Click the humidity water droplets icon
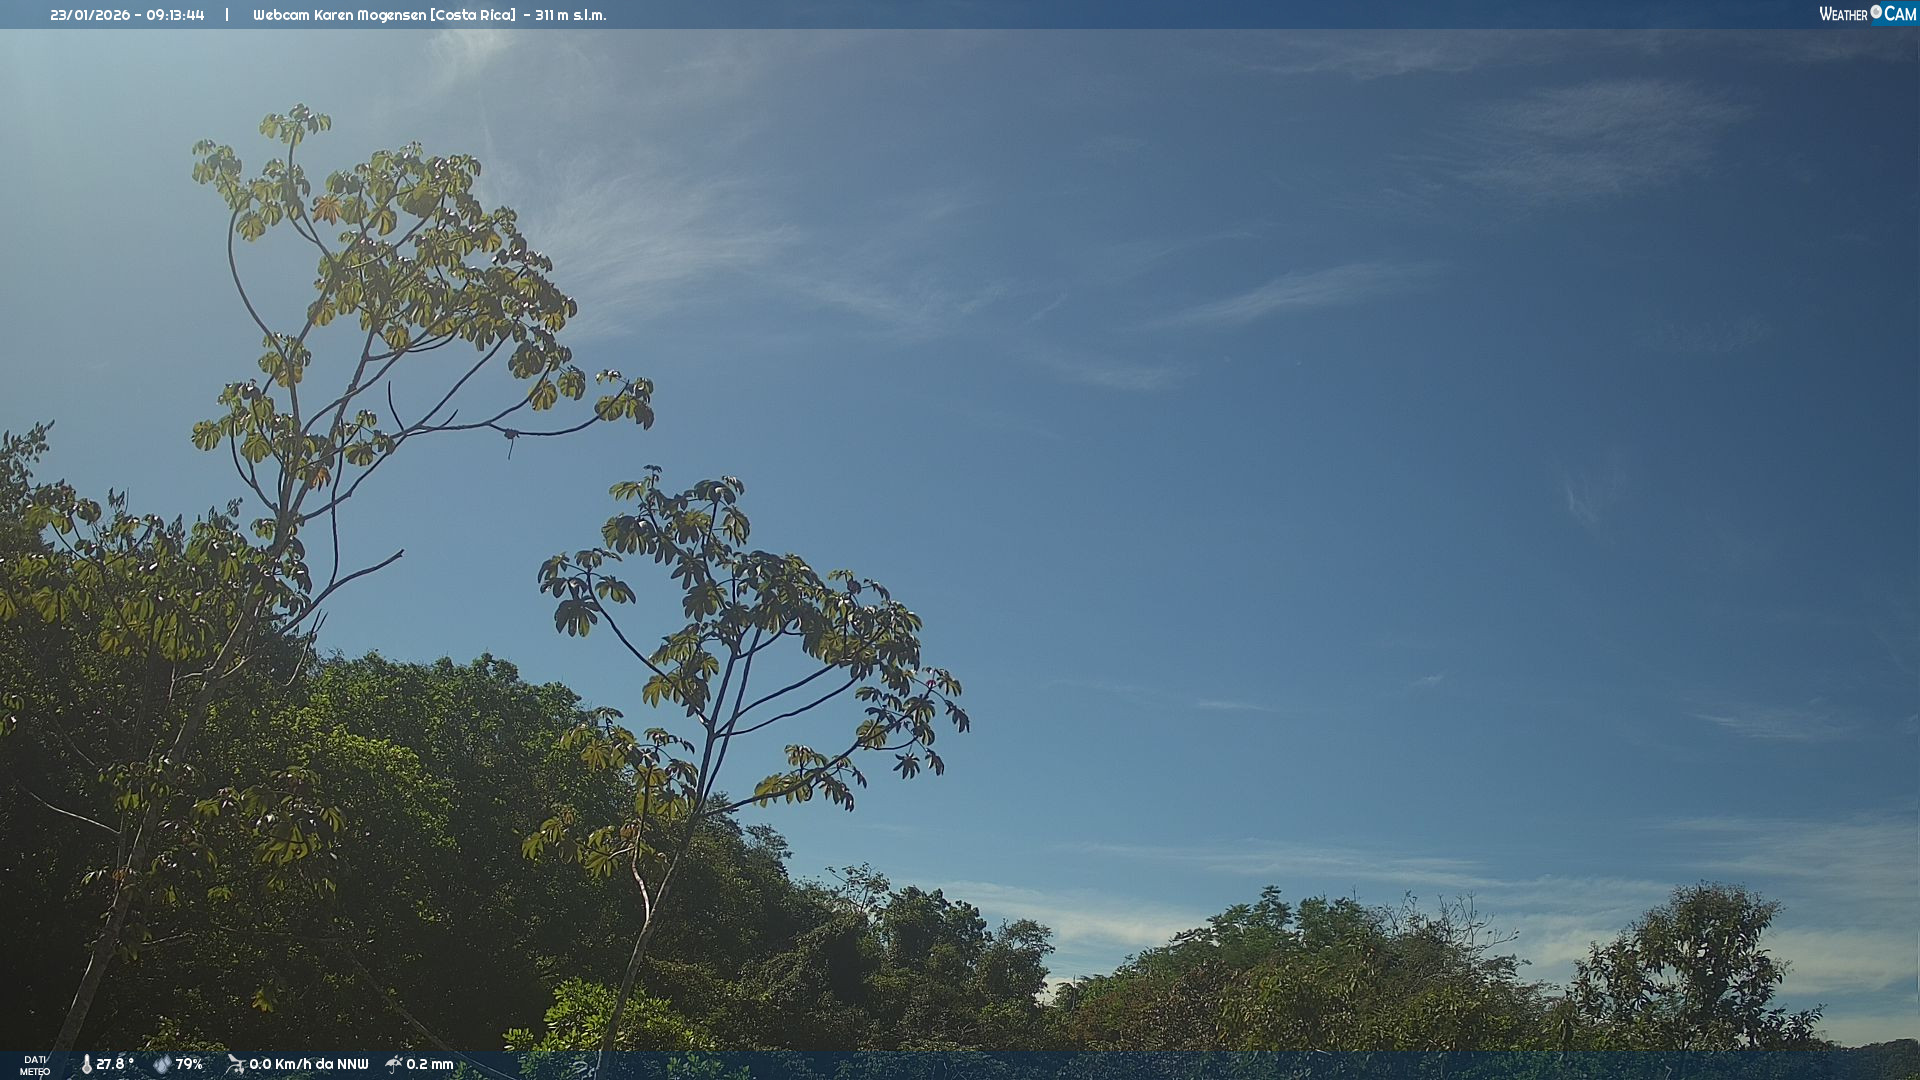This screenshot has height=1080, width=1920. (x=162, y=1064)
